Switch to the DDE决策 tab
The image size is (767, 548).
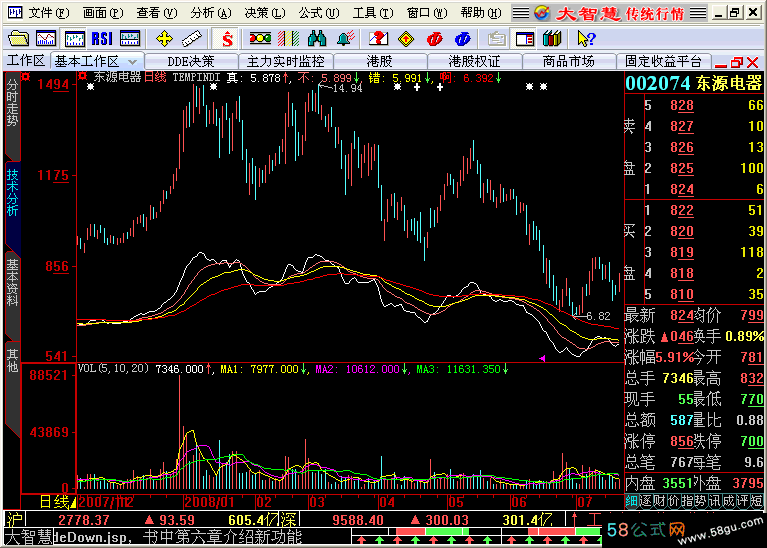191,62
